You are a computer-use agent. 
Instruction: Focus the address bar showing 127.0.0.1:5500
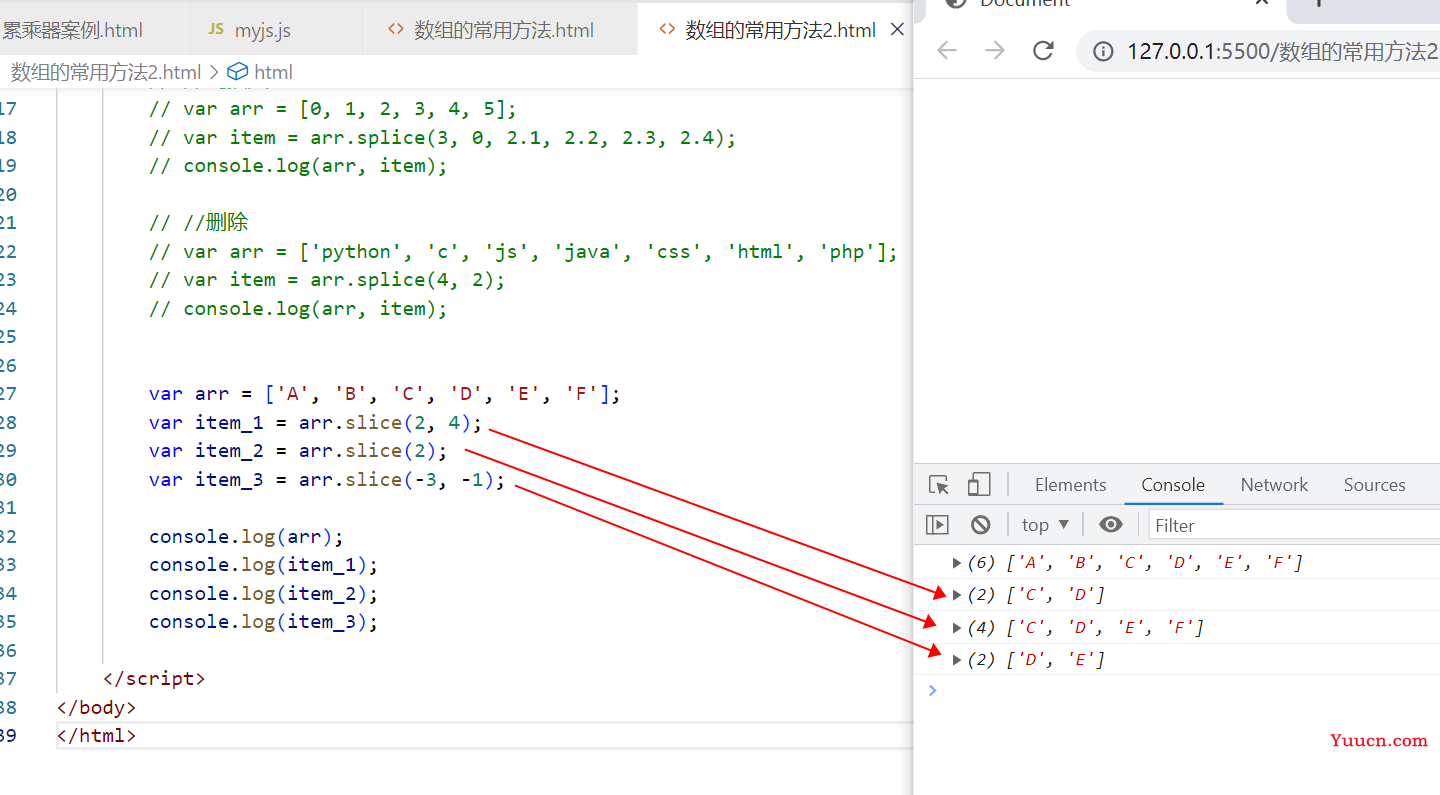point(1282,51)
